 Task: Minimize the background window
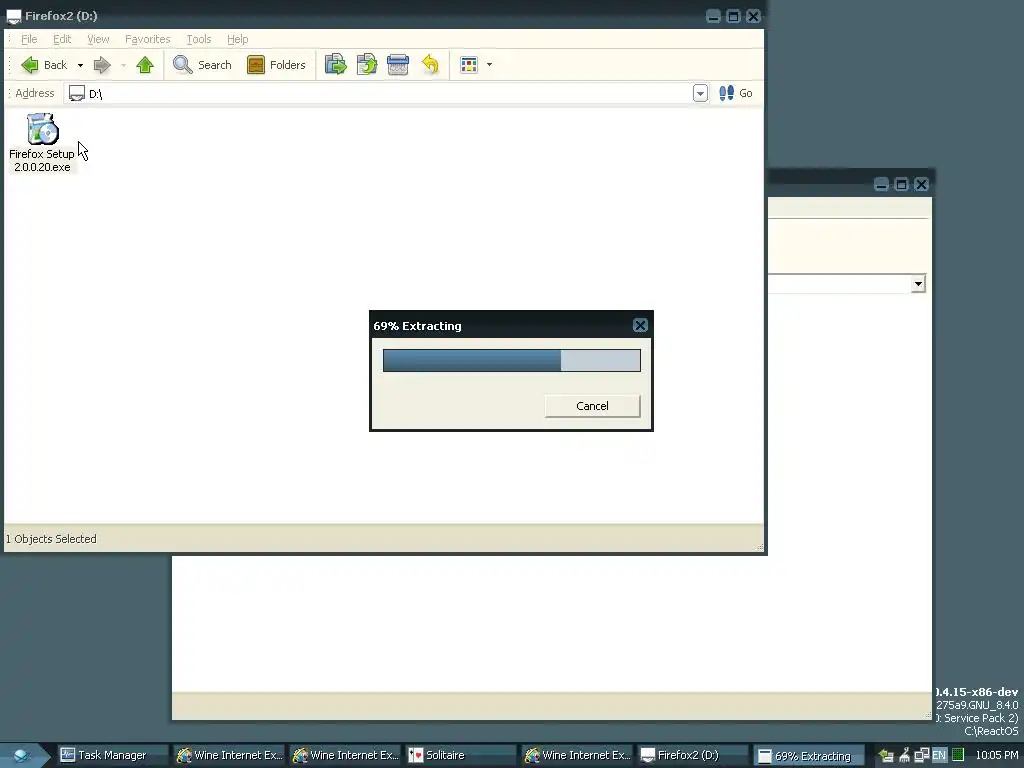(x=881, y=184)
